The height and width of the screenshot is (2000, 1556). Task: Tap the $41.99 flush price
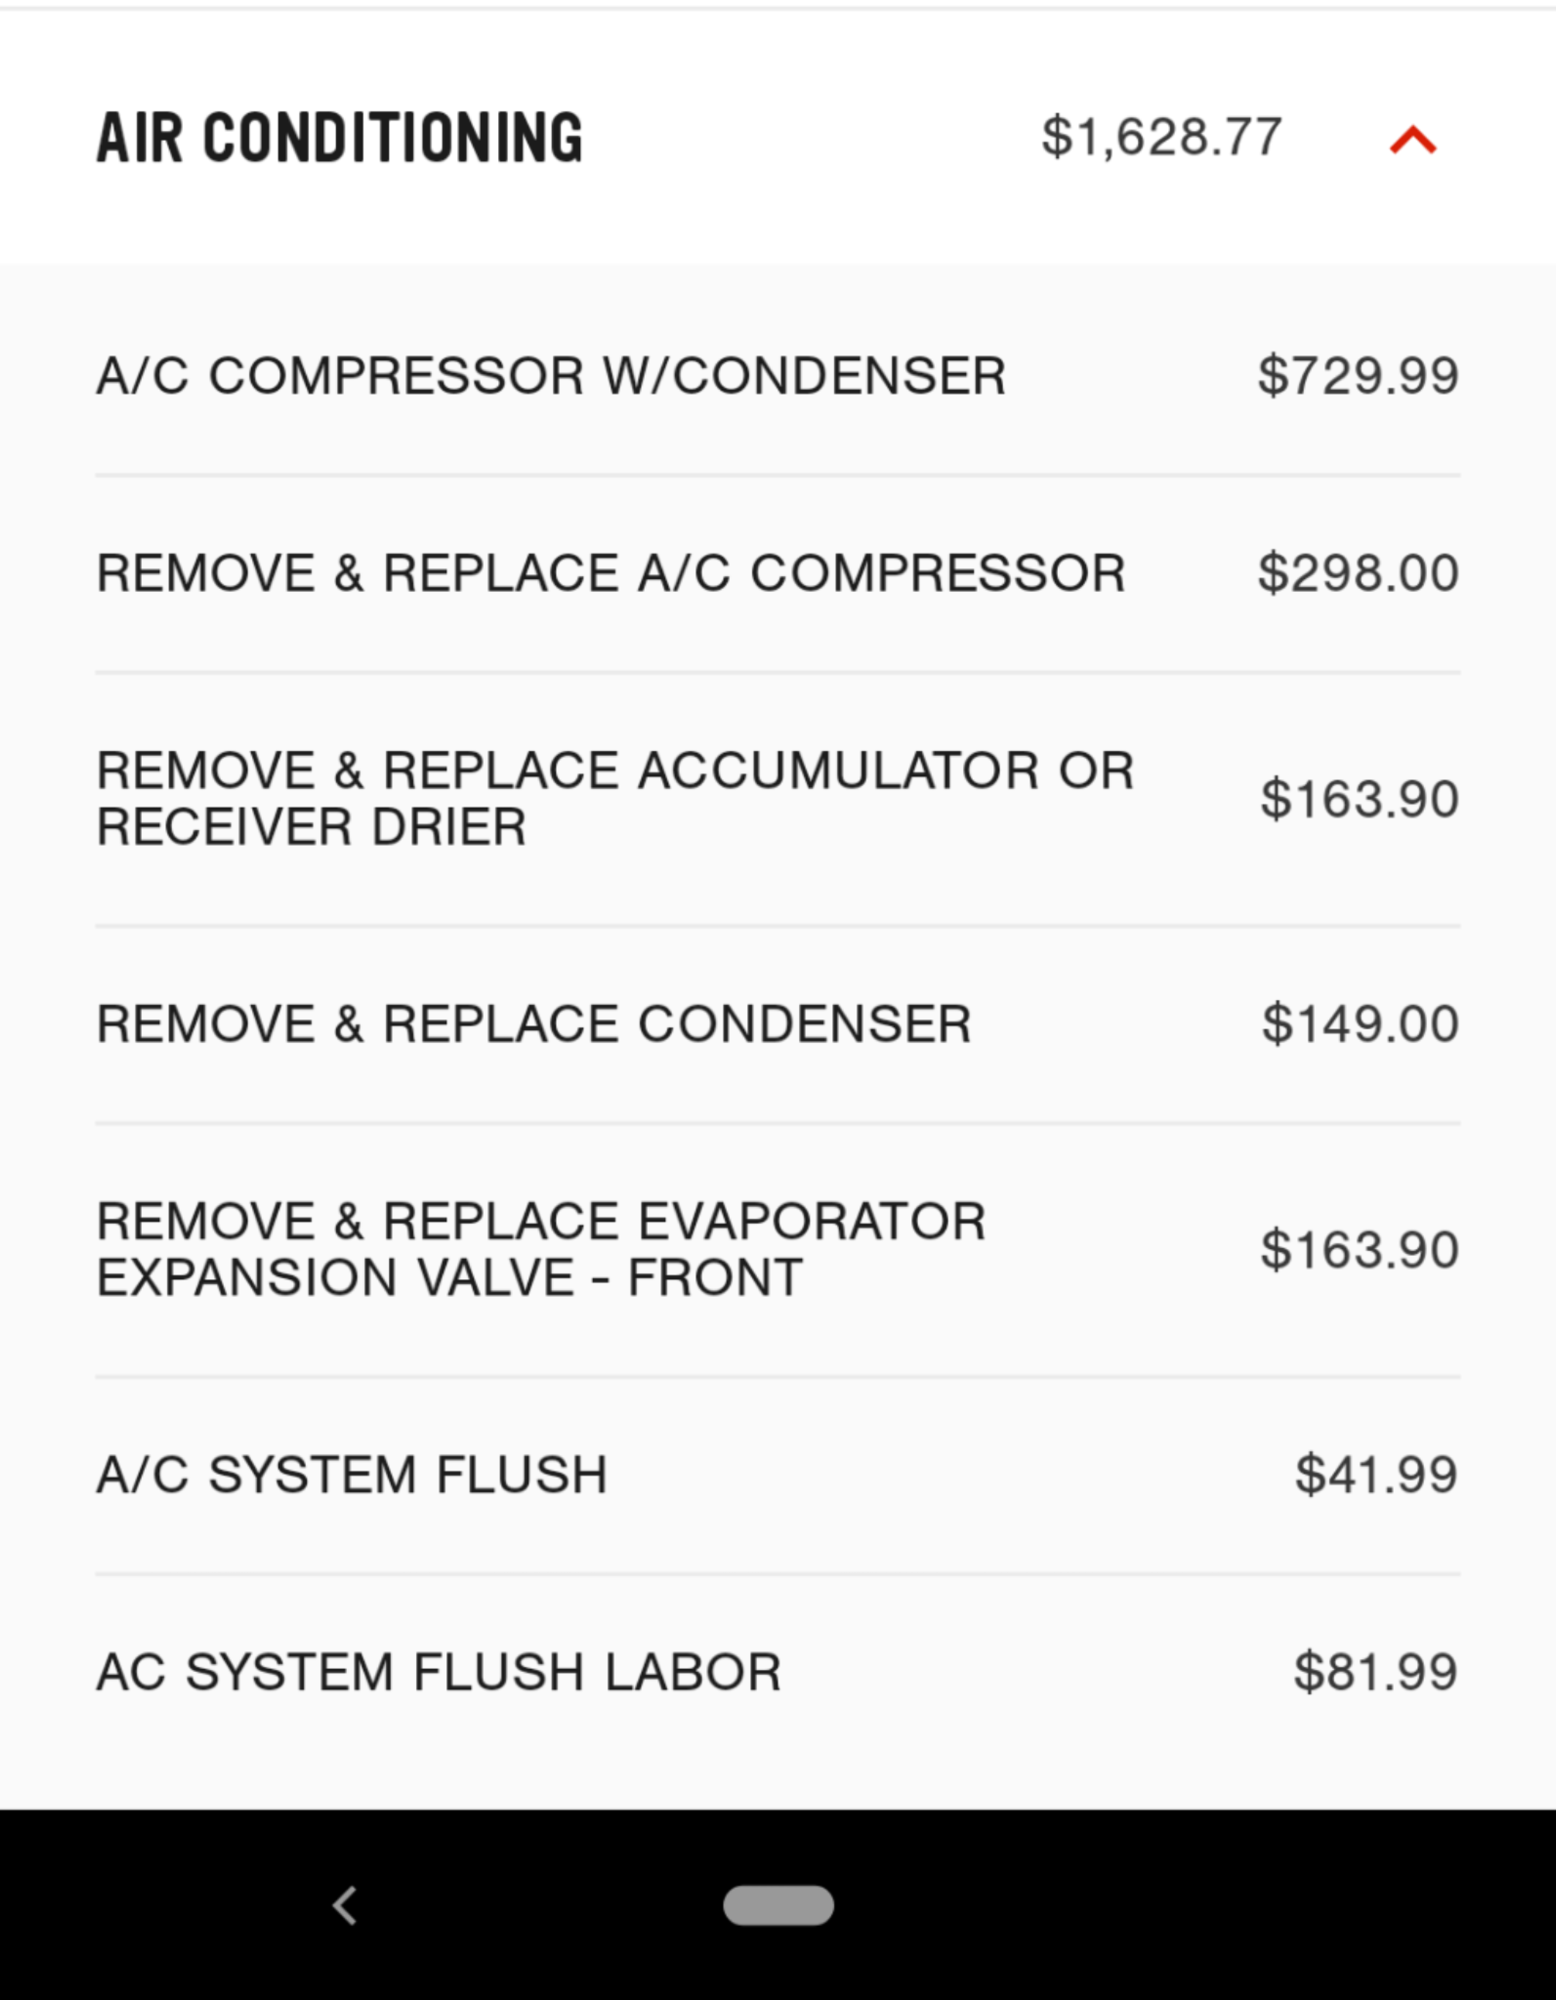coord(1375,1475)
